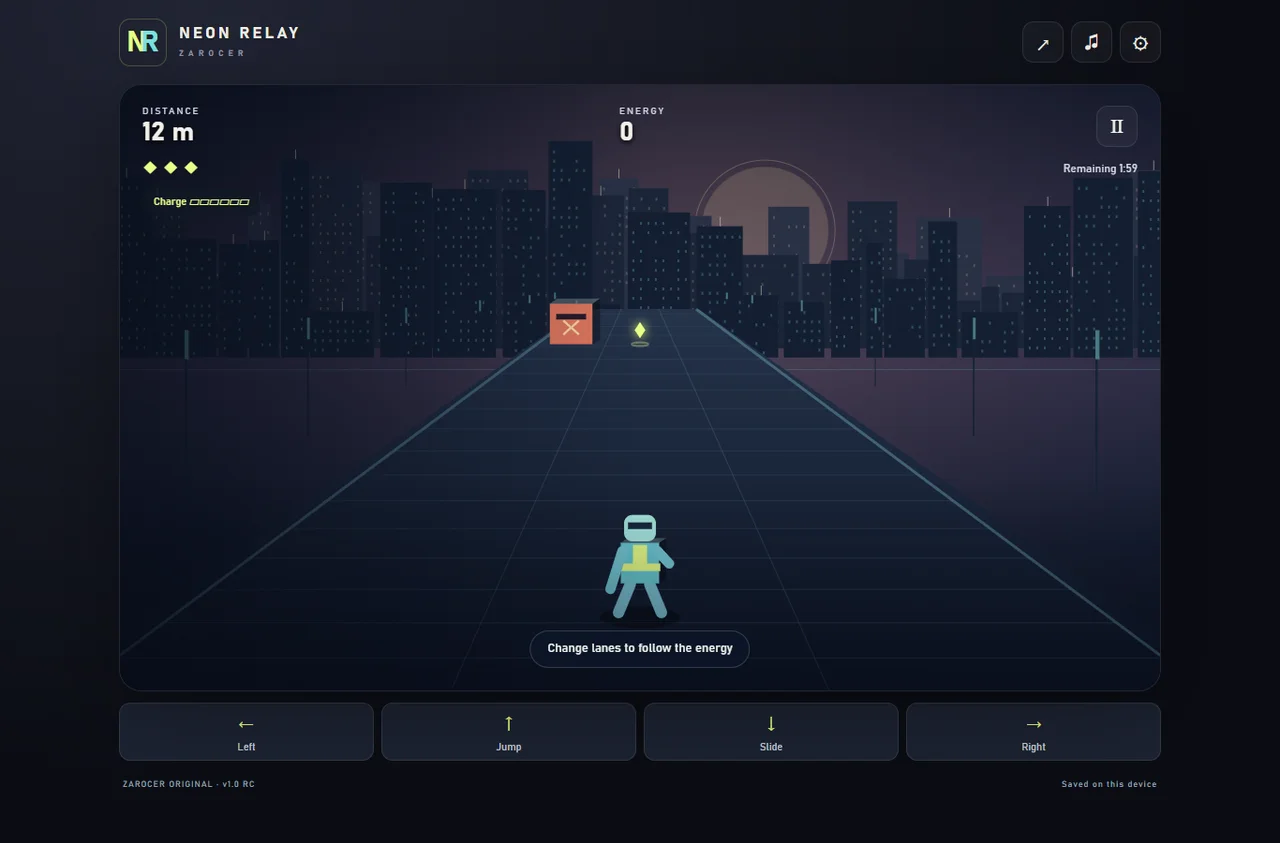Click the robot runner character
This screenshot has width=1280, height=843.
(x=640, y=567)
